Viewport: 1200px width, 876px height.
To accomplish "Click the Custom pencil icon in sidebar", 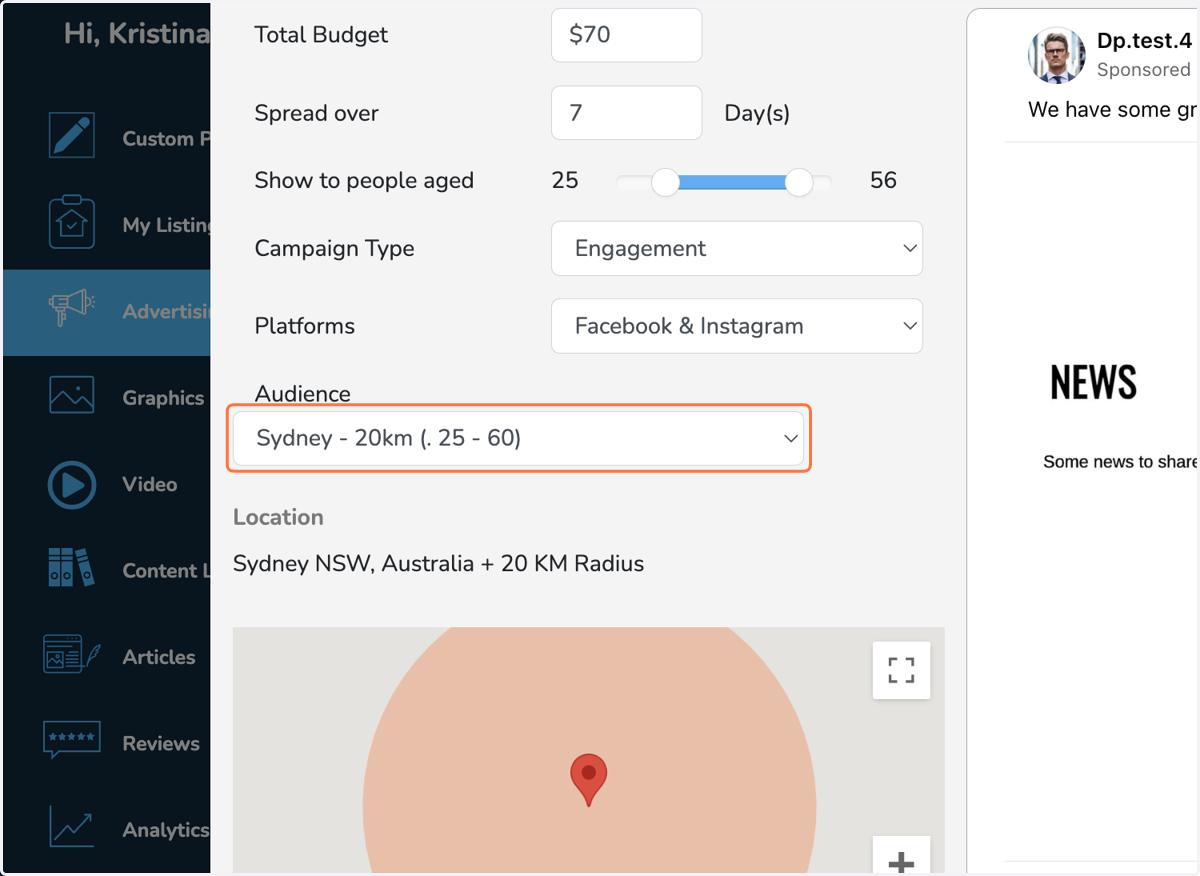I will (x=72, y=135).
